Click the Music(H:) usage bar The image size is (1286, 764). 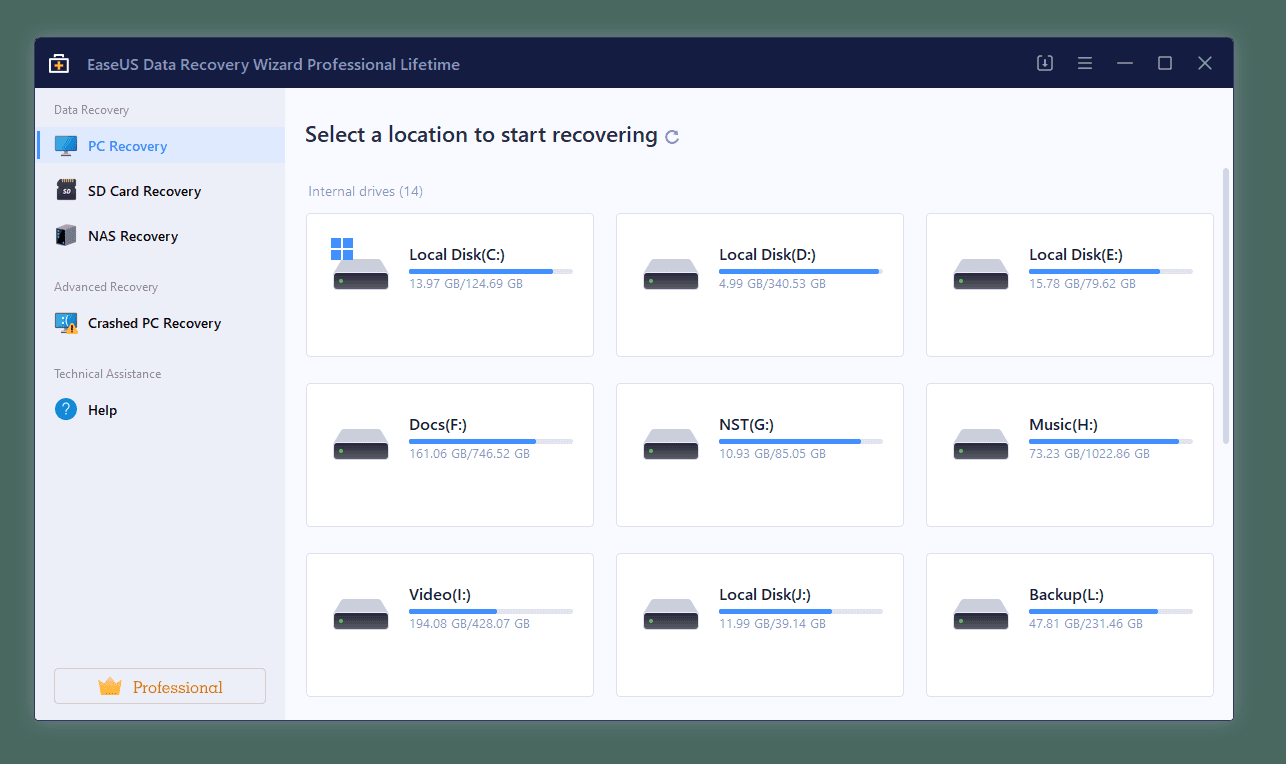pyautogui.click(x=1111, y=441)
